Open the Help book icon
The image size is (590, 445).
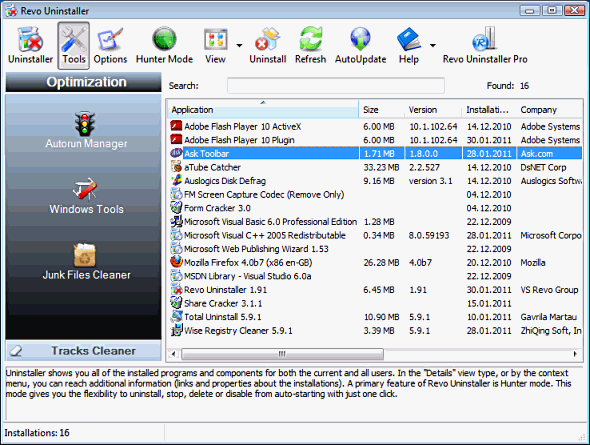(409, 39)
